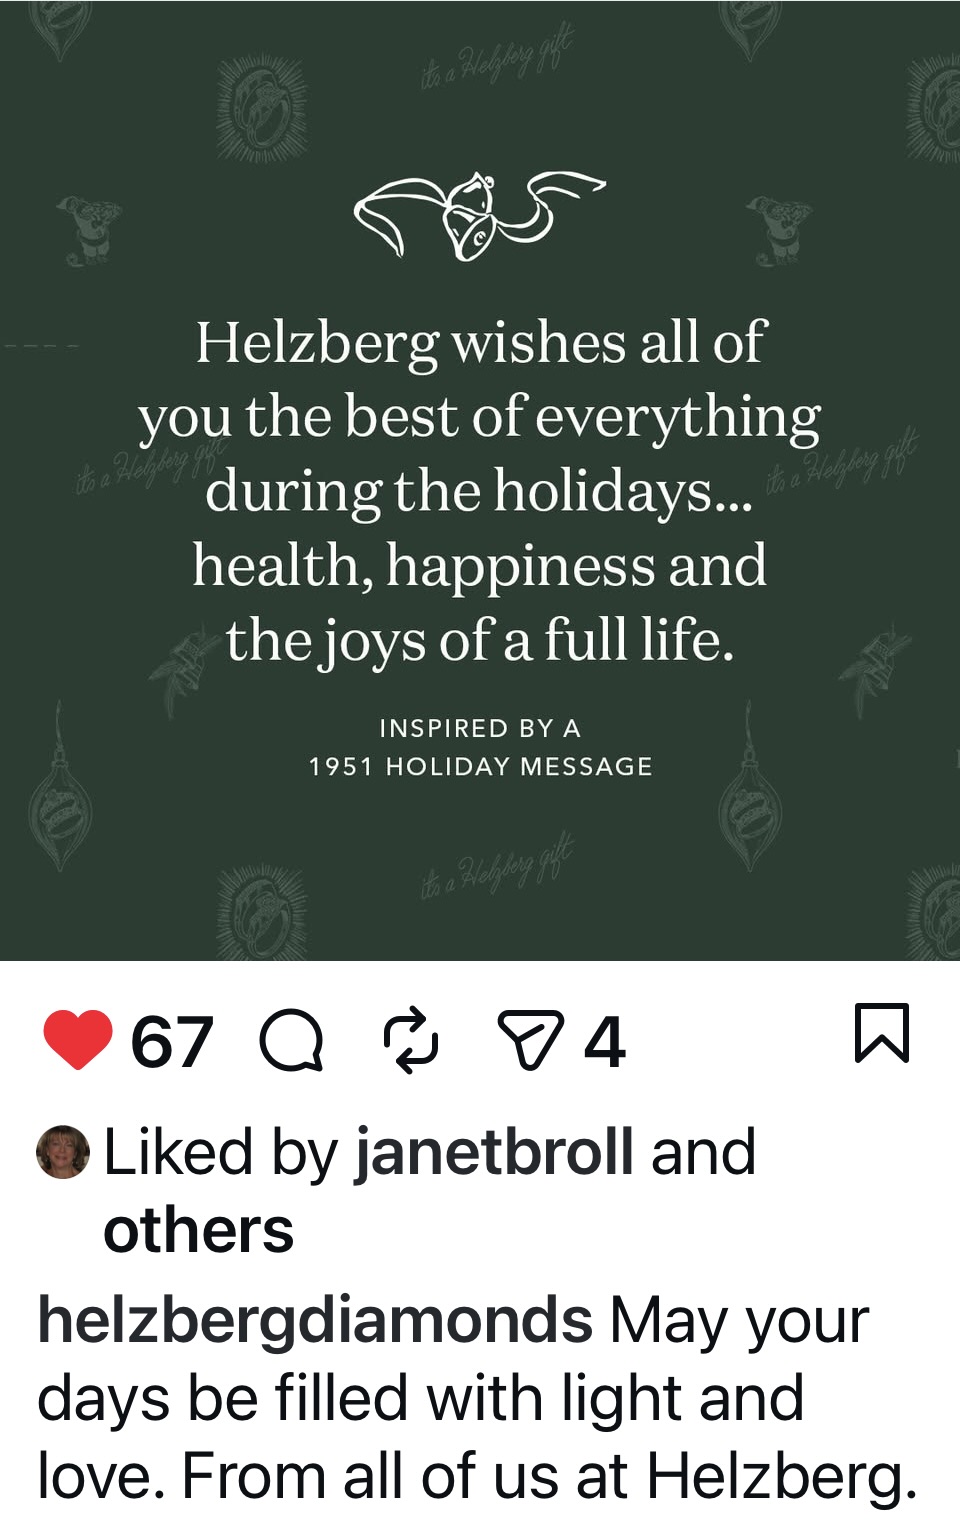Tap the share count number 4
Viewport: 960px width, 1531px height.
tap(605, 1042)
